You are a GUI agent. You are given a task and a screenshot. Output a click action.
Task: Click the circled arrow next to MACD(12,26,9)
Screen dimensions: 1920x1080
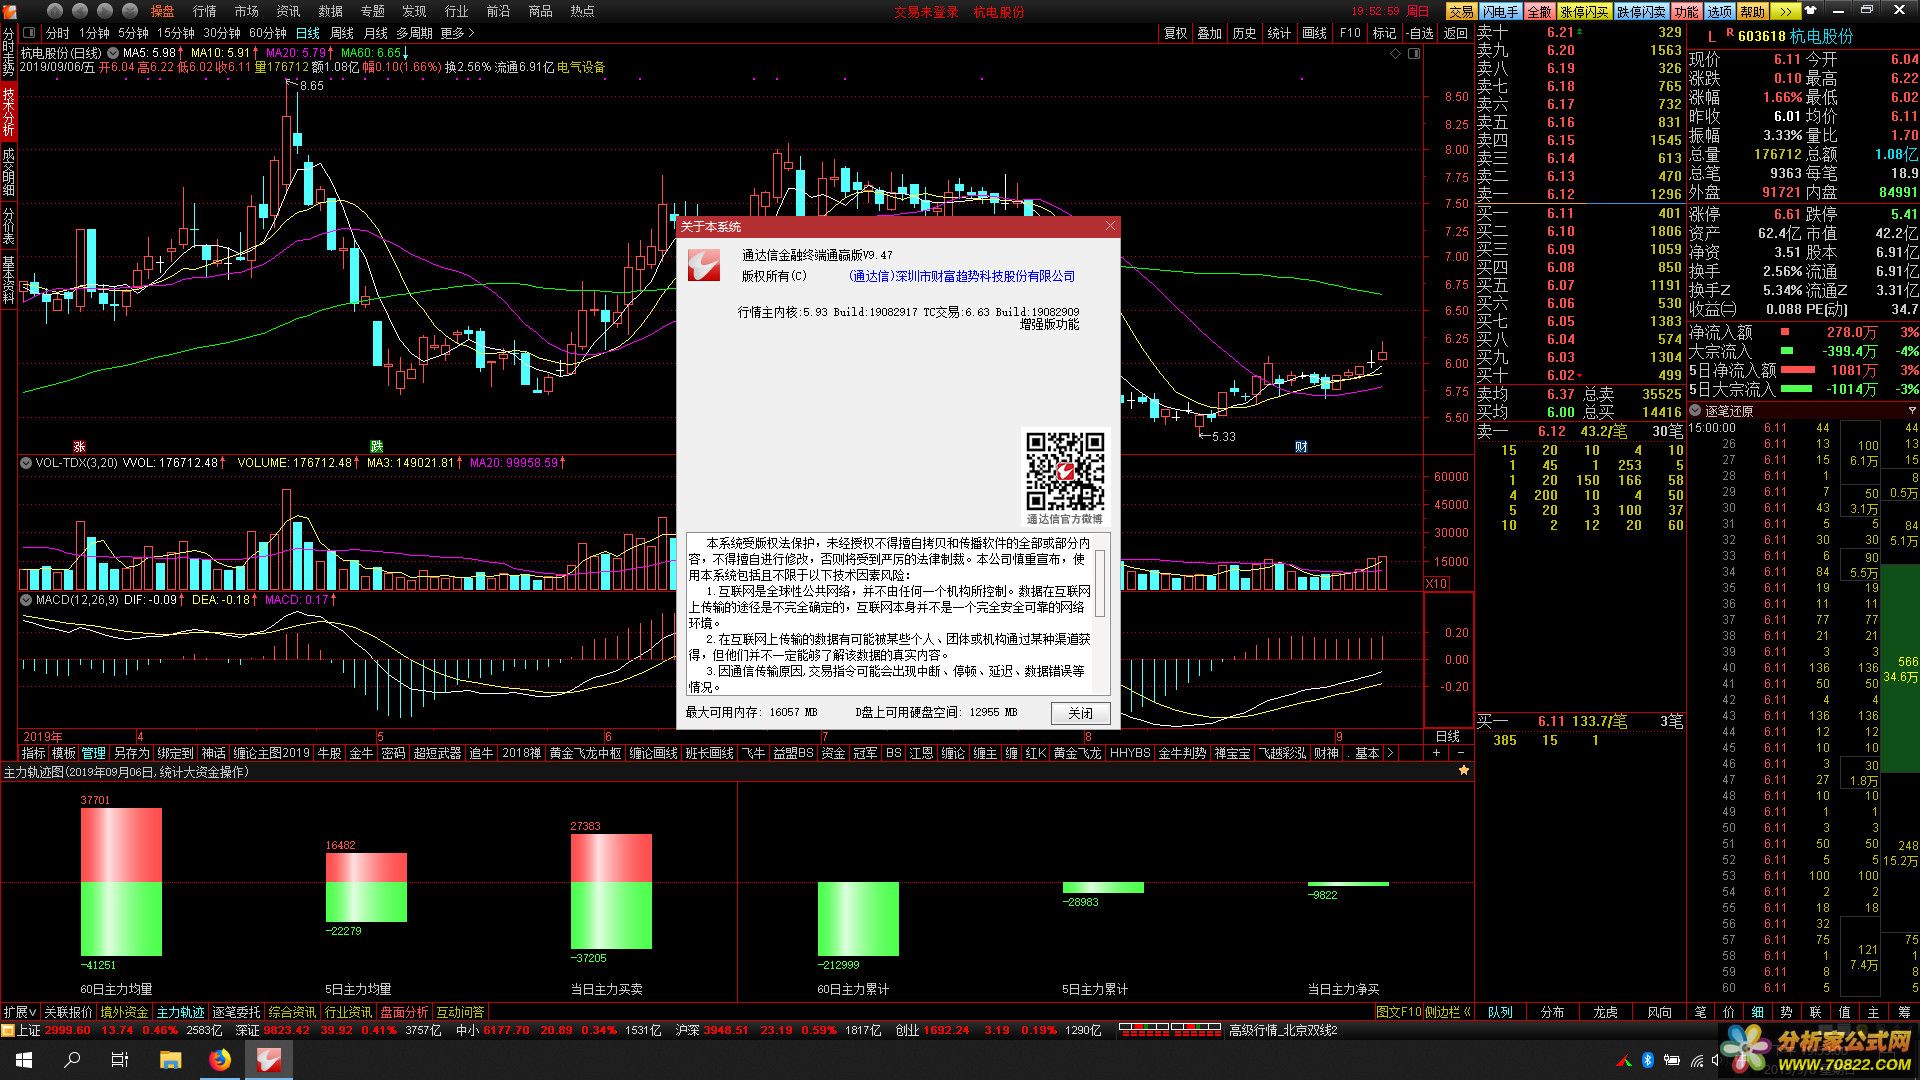[27, 600]
